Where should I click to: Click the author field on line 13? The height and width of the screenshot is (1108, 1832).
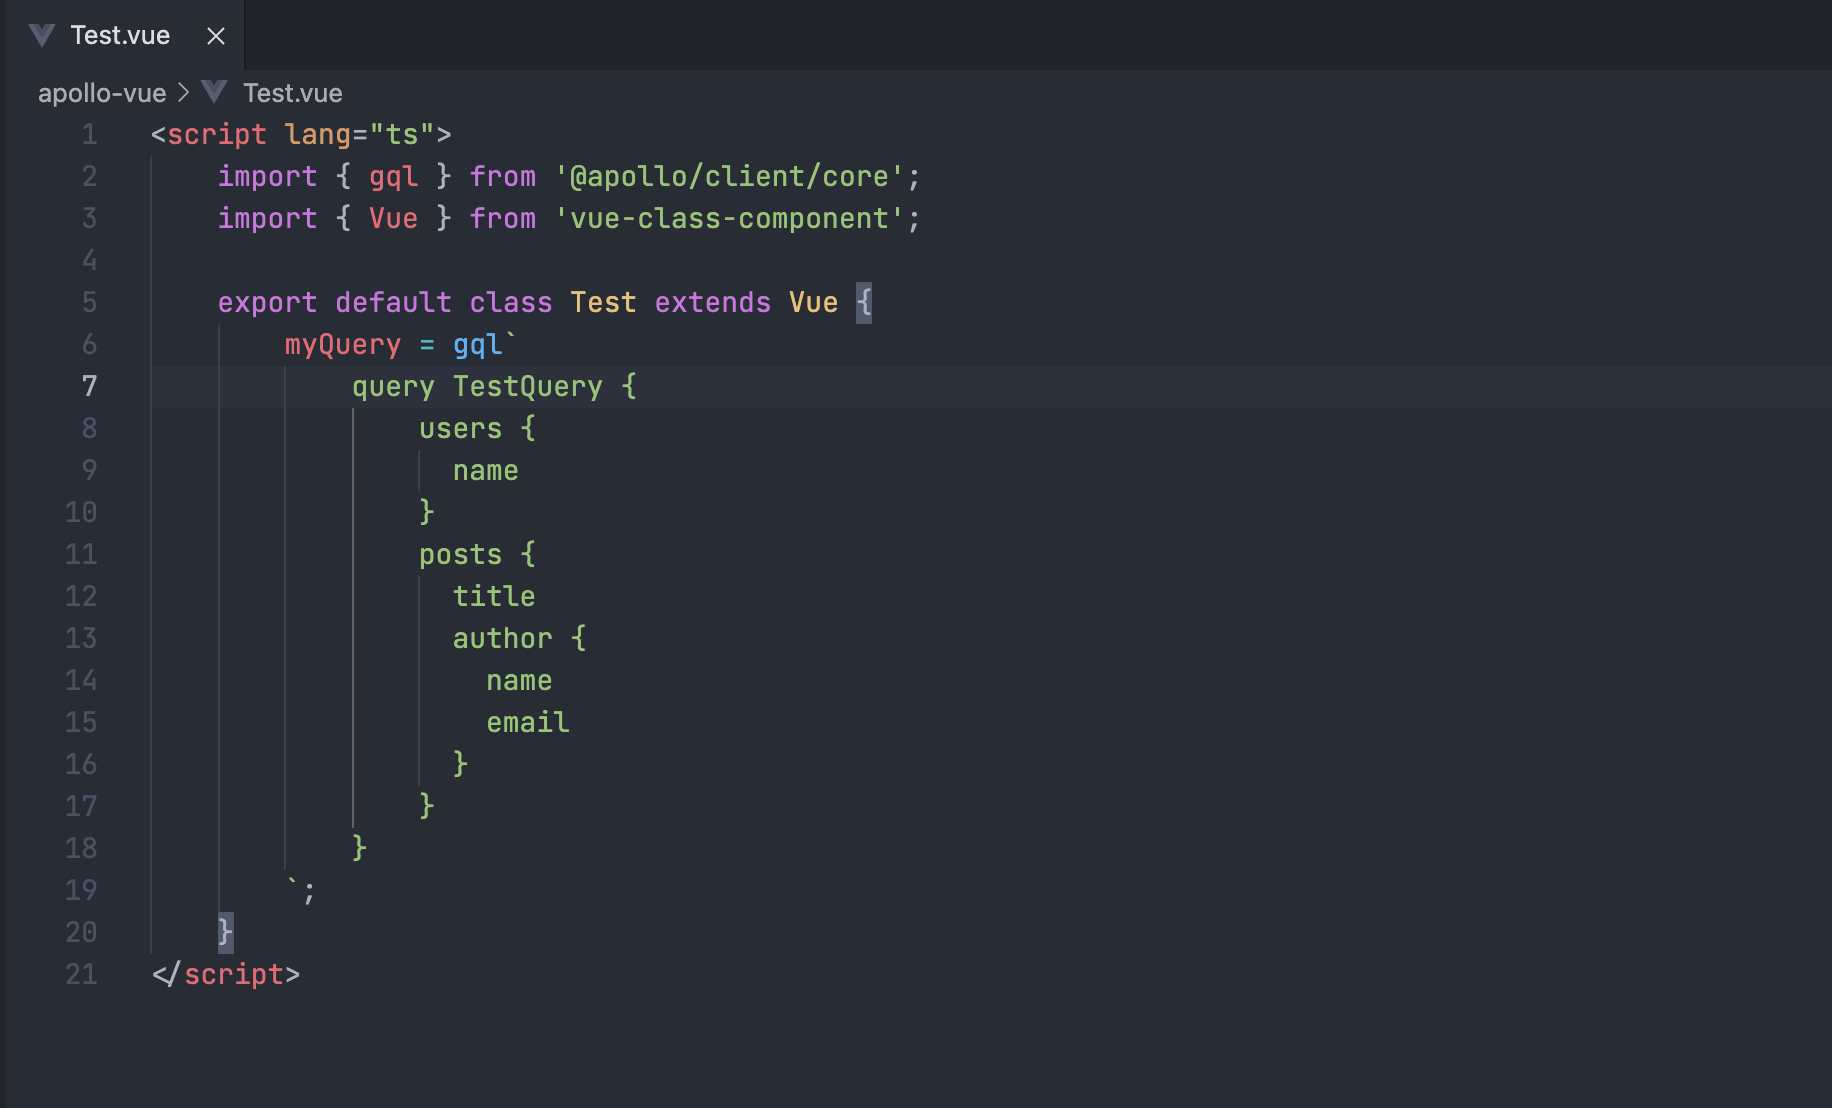(x=502, y=638)
